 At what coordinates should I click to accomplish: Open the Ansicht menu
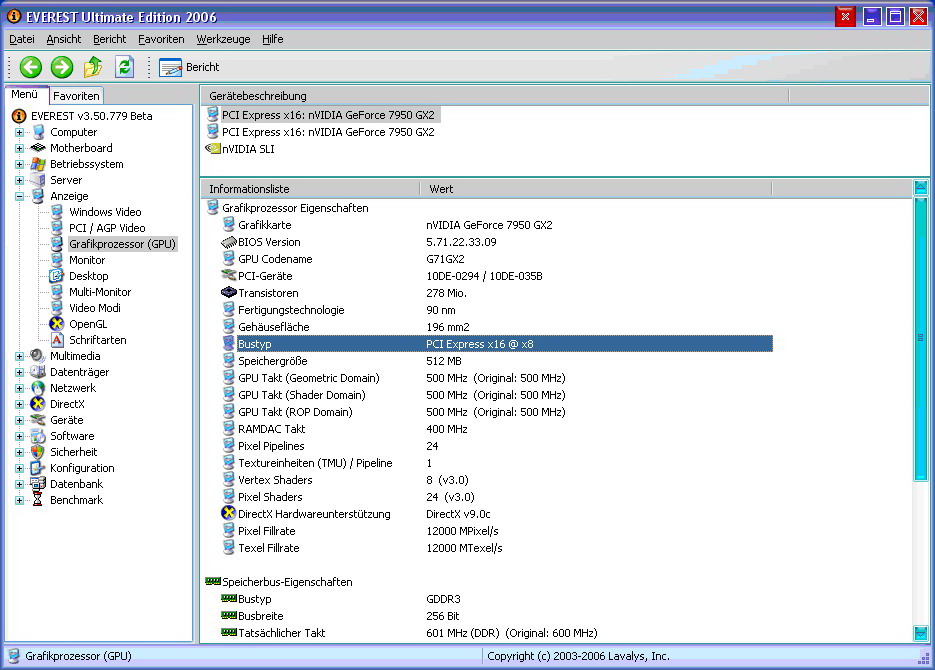click(x=64, y=39)
